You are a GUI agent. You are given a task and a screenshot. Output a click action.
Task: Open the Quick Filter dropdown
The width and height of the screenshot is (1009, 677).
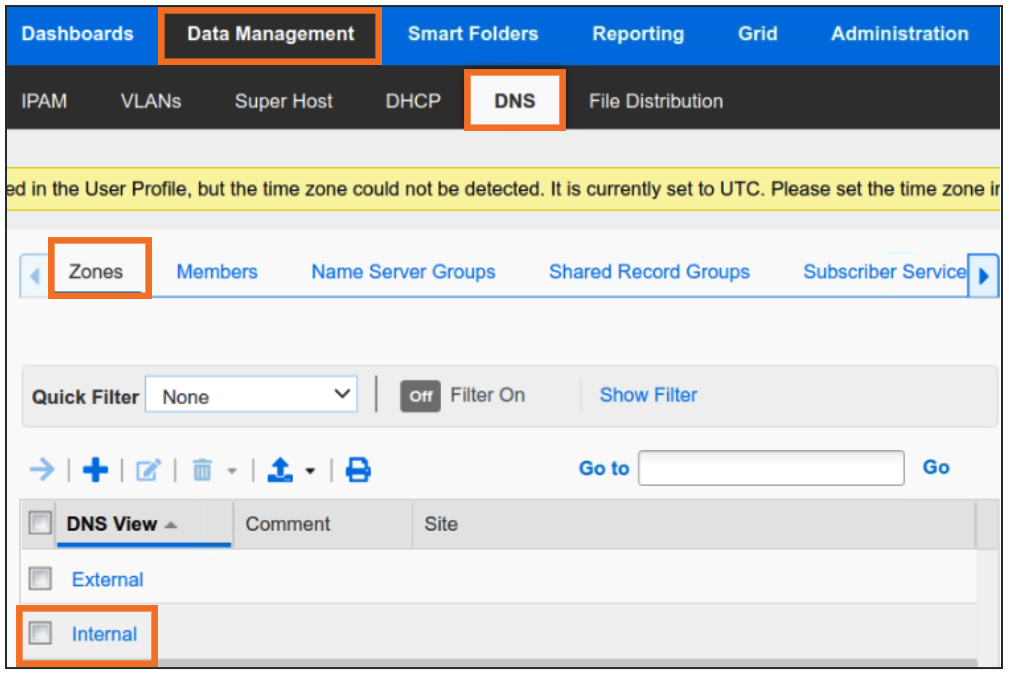[251, 396]
